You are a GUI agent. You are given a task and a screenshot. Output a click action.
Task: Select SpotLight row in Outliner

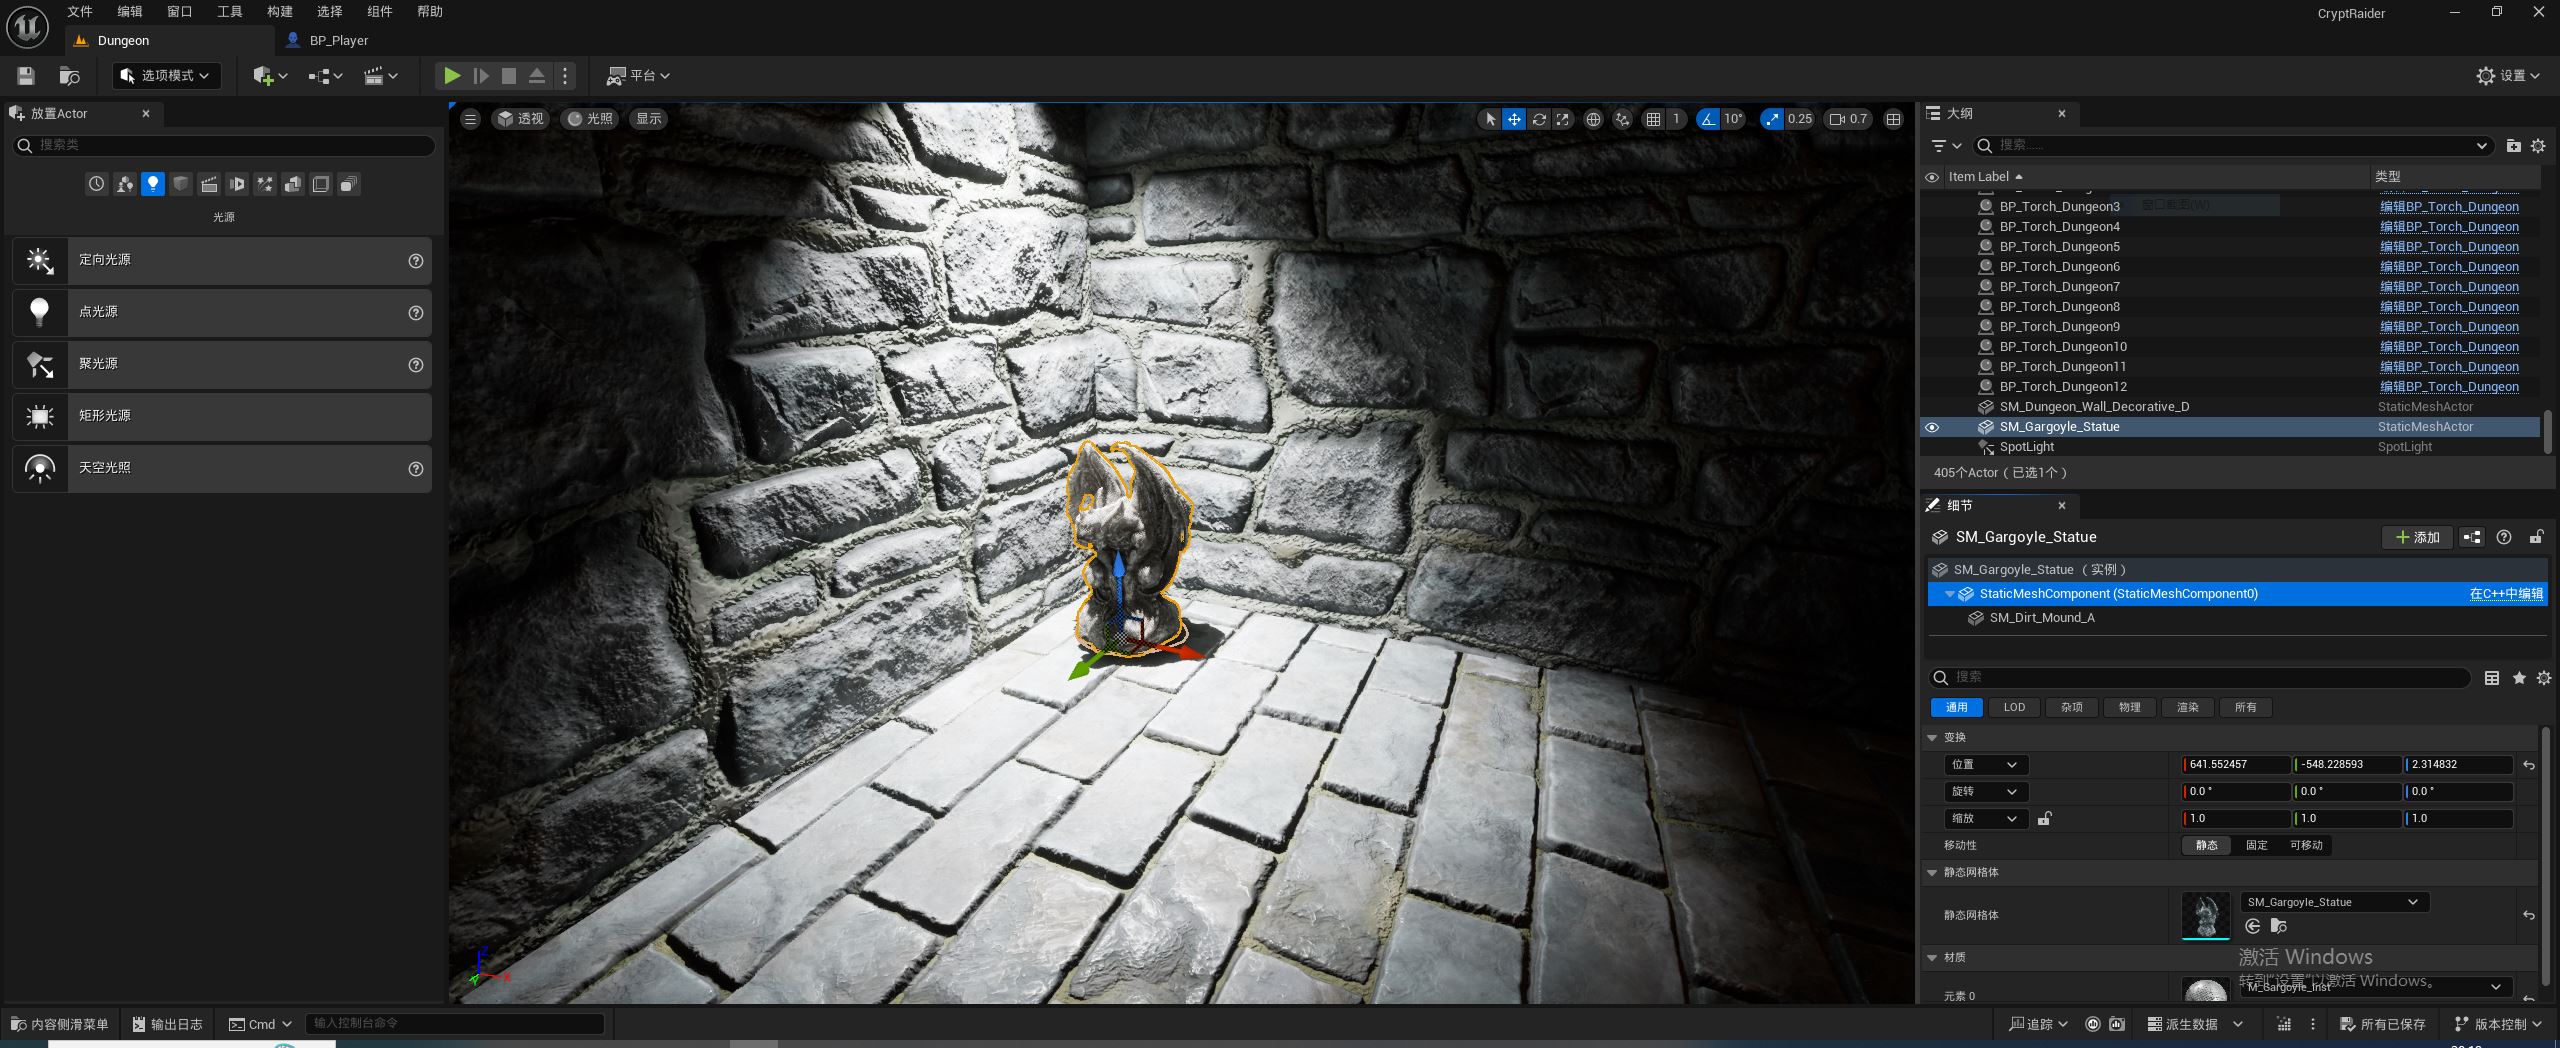point(2230,447)
